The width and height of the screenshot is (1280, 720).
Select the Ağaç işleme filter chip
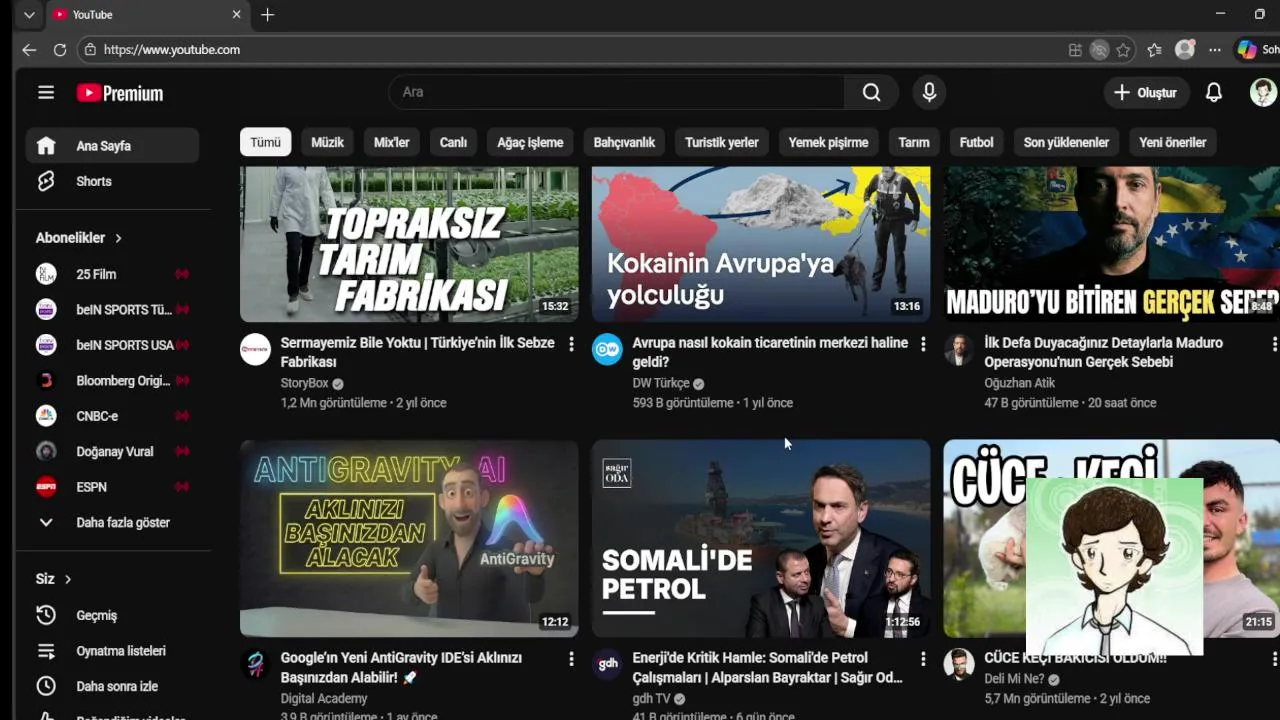pyautogui.click(x=530, y=142)
